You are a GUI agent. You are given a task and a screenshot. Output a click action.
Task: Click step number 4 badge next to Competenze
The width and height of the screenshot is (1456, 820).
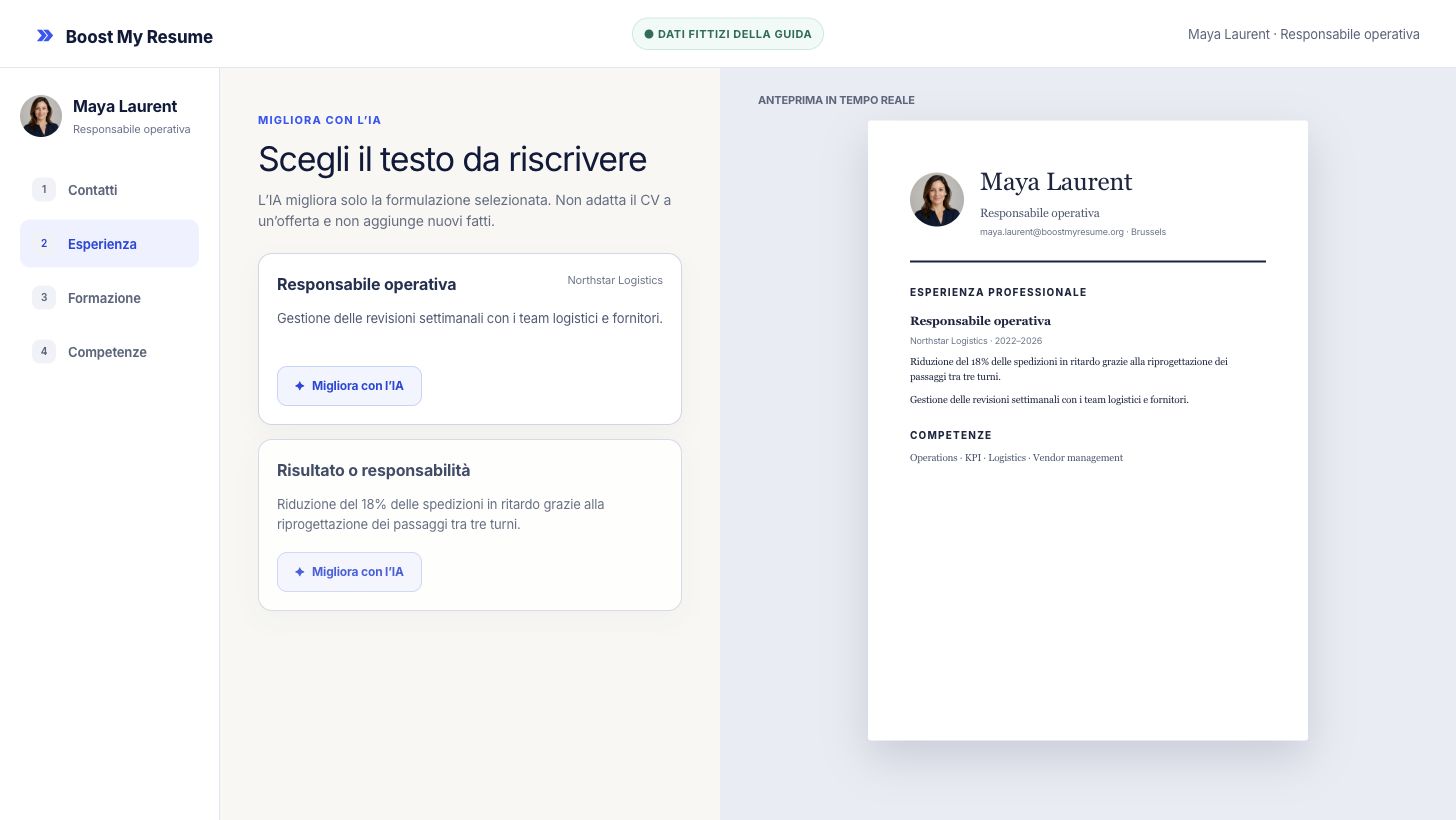click(x=44, y=351)
